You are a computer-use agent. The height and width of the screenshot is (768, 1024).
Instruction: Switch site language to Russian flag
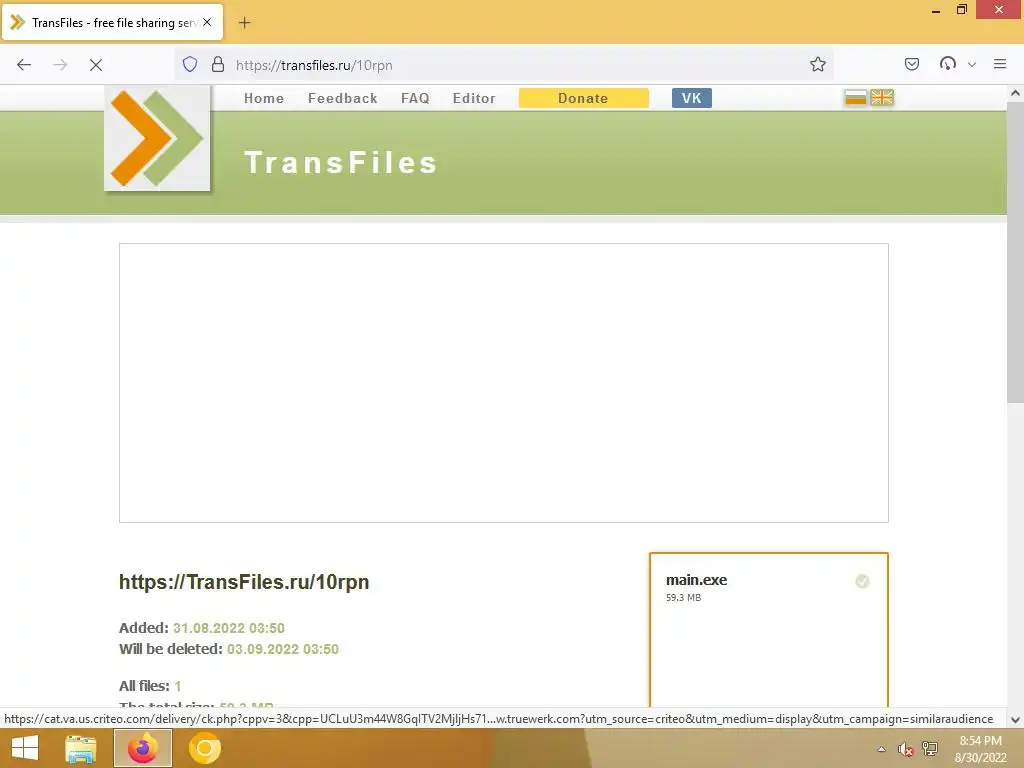856,97
